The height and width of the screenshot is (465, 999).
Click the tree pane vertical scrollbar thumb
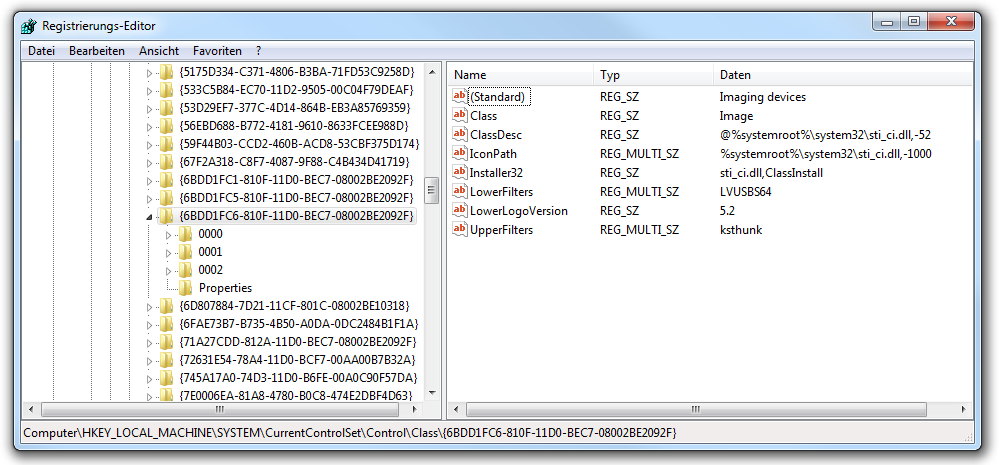click(x=431, y=189)
